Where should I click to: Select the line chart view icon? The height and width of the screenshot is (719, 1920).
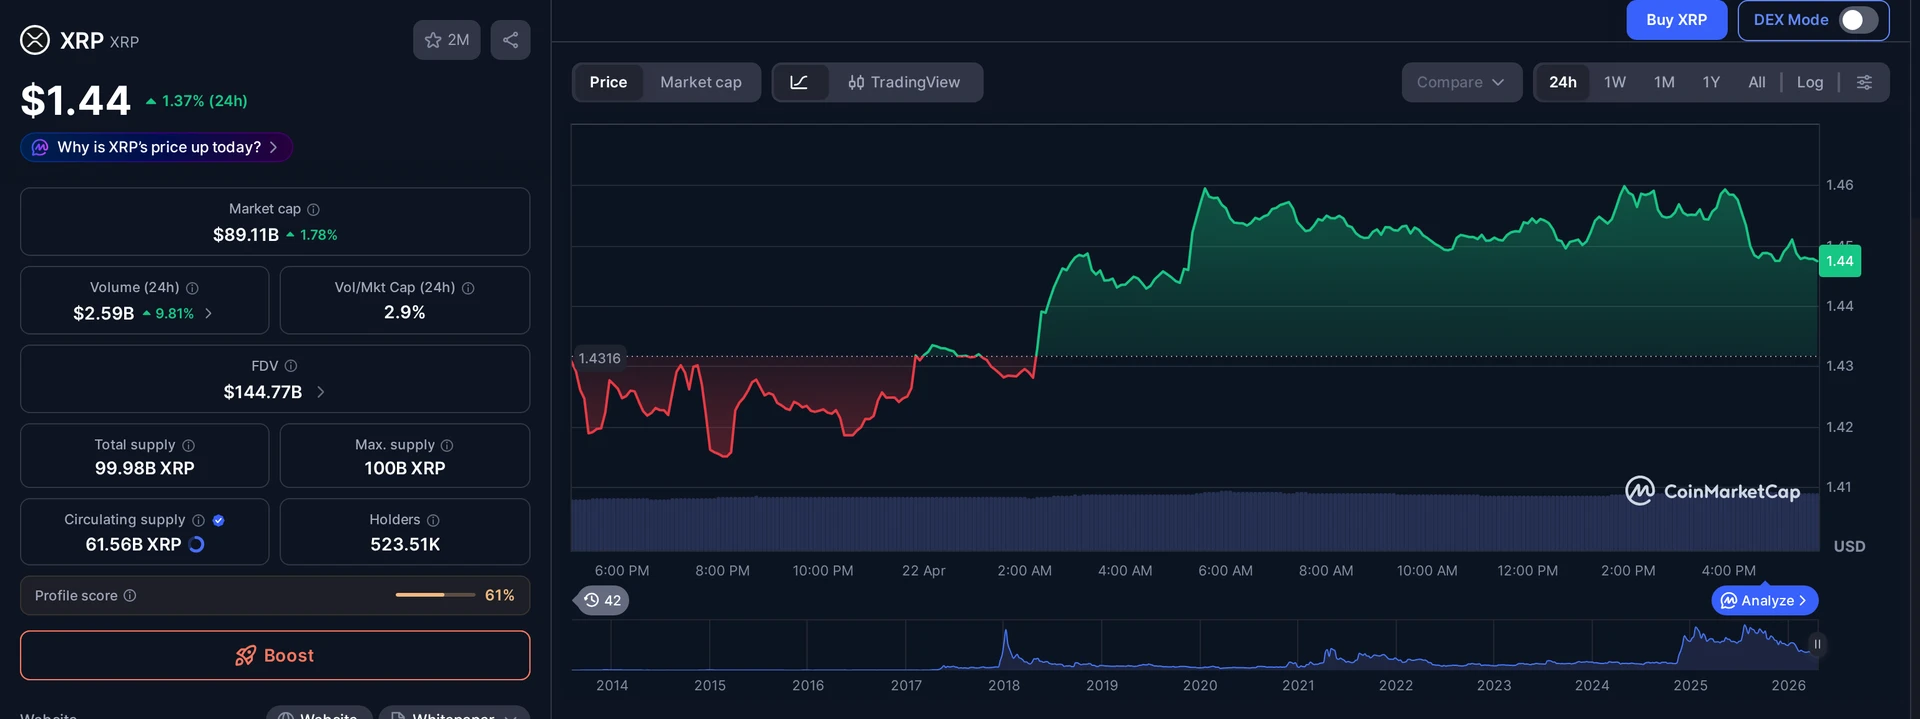coord(799,82)
